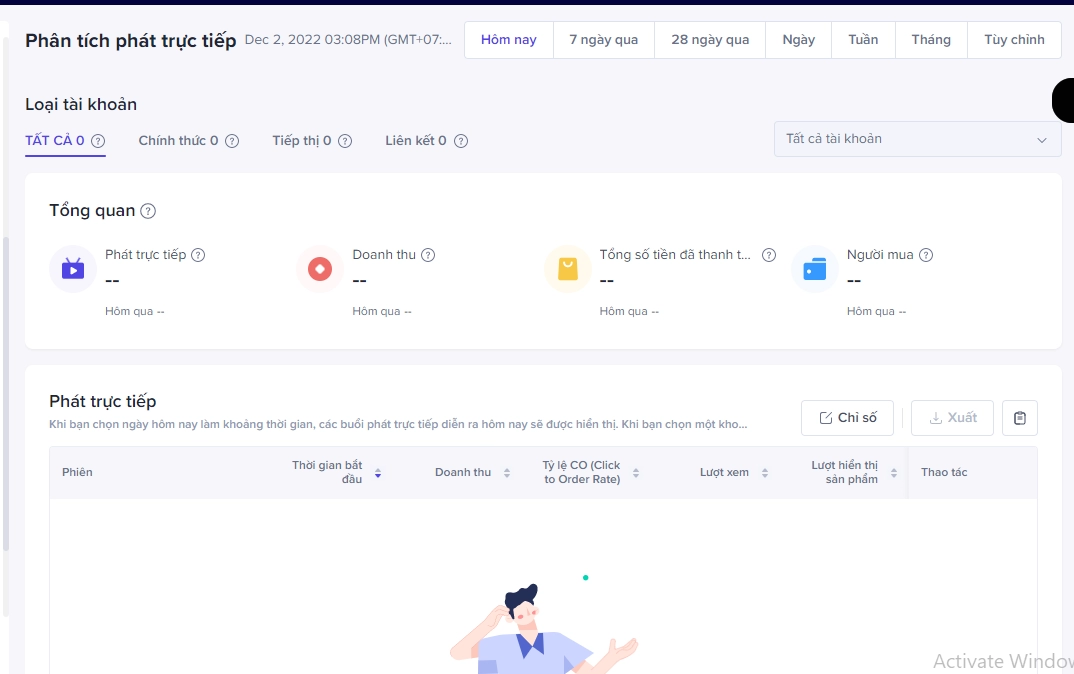
Task: Open the Chỉ số metrics button
Action: 847,418
